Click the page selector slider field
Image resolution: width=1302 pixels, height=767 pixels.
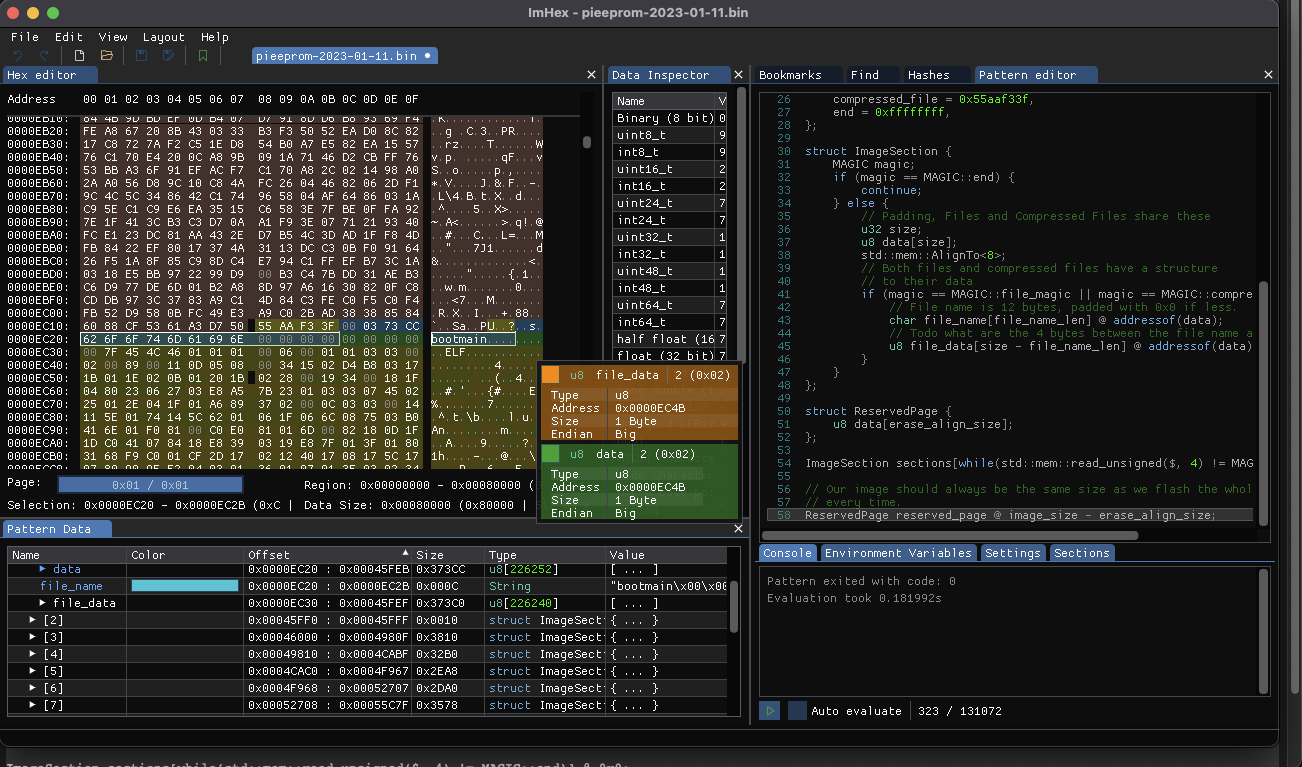pos(150,485)
